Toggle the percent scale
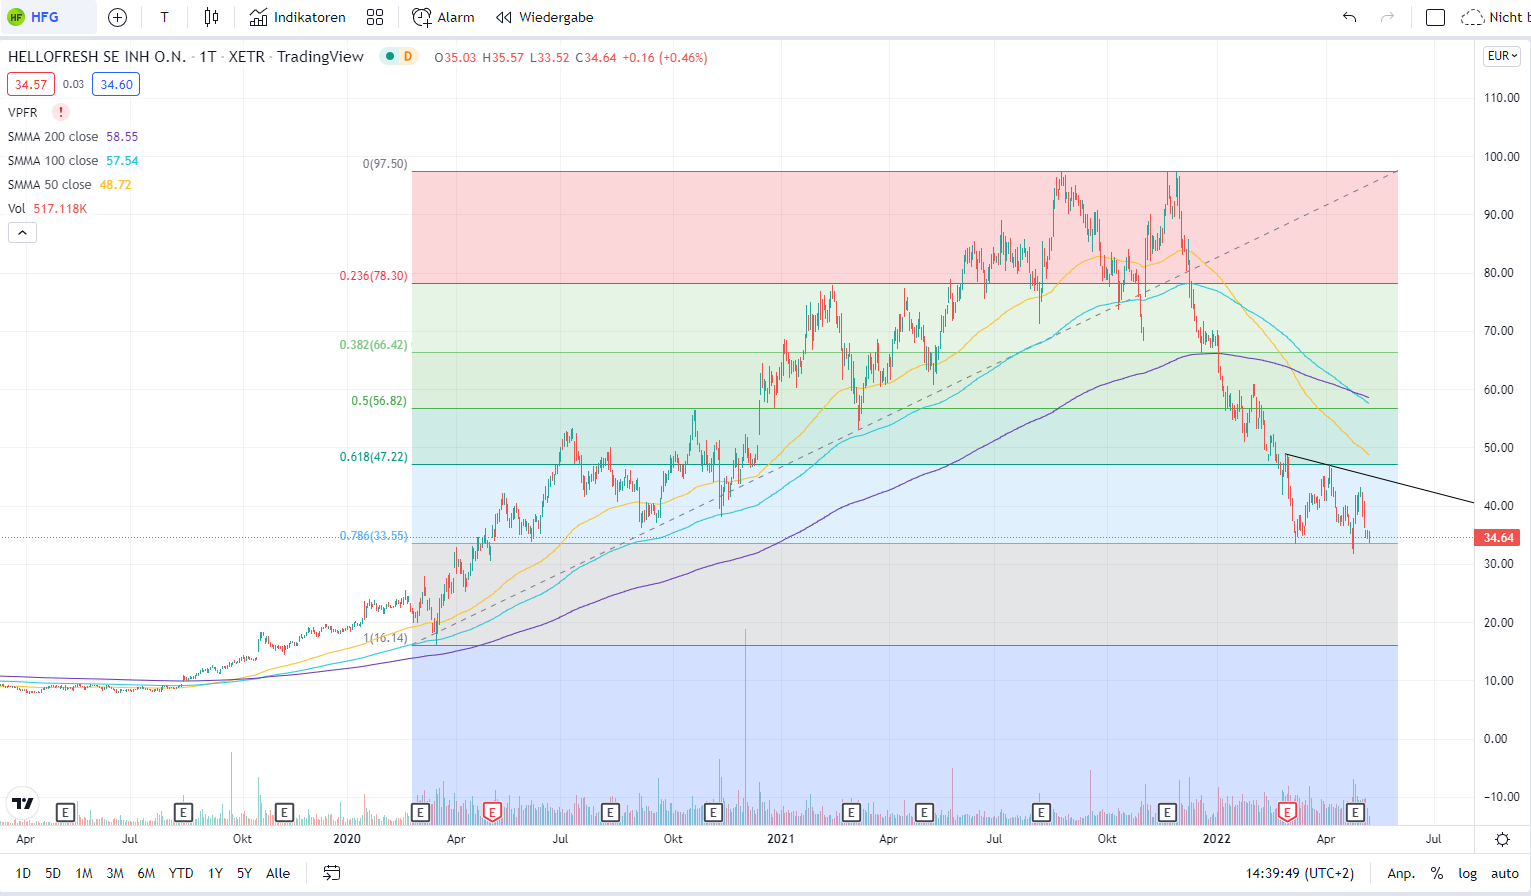The image size is (1531, 896). (x=1437, y=873)
